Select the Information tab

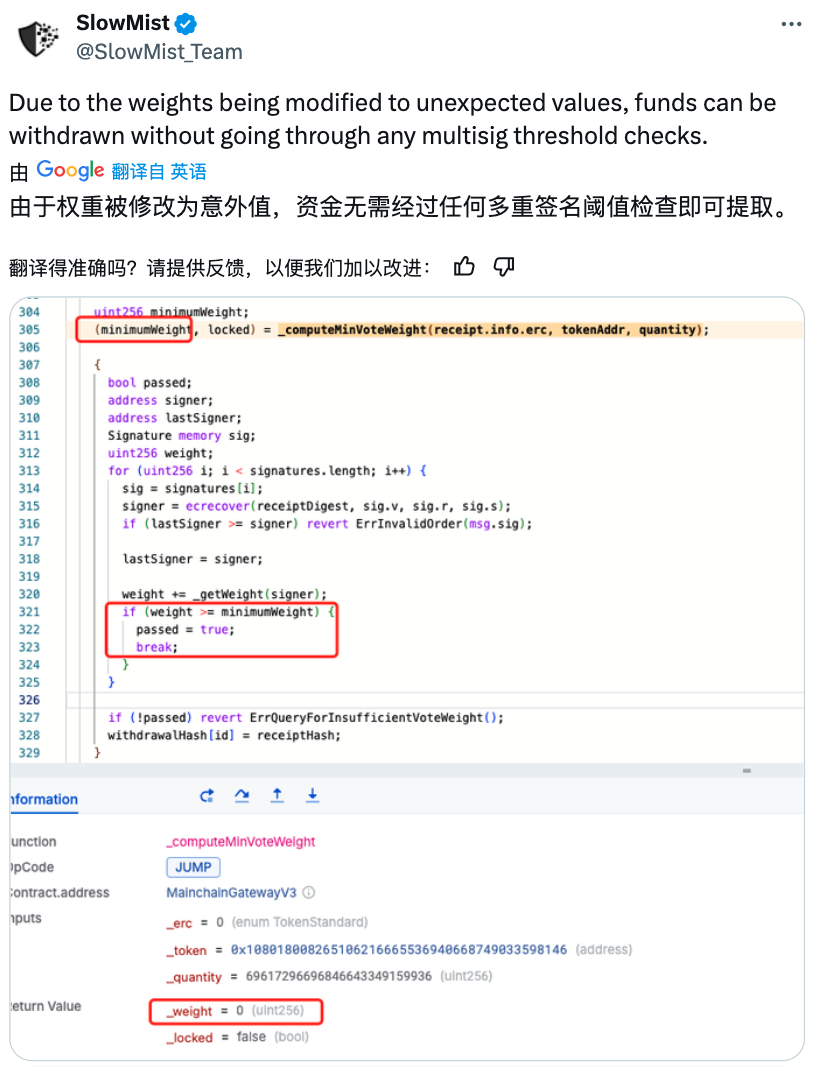point(42,799)
